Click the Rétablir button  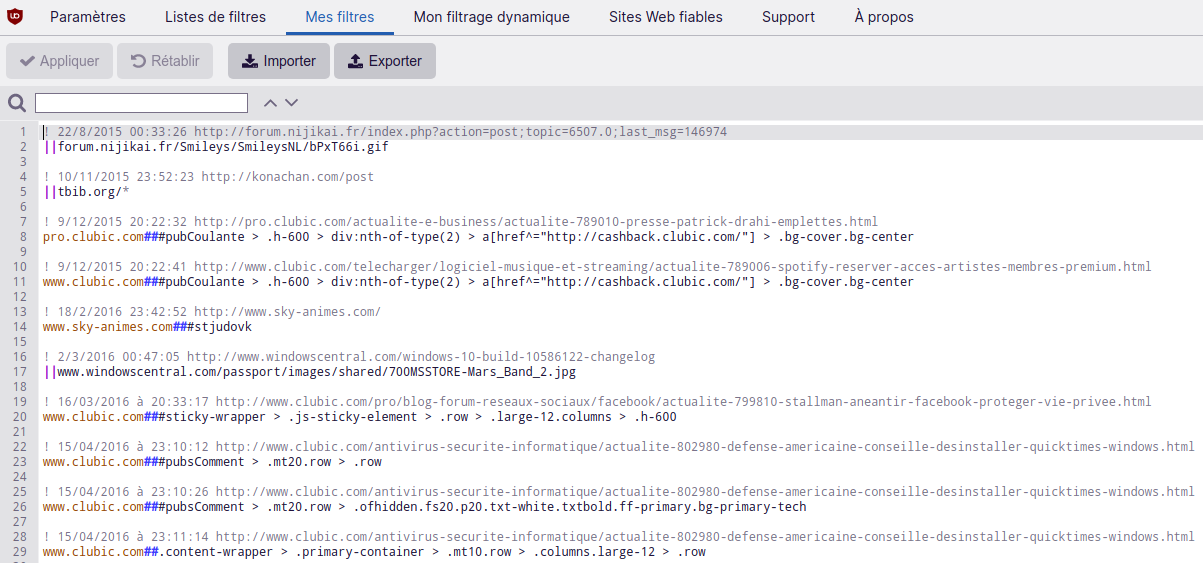tap(166, 61)
